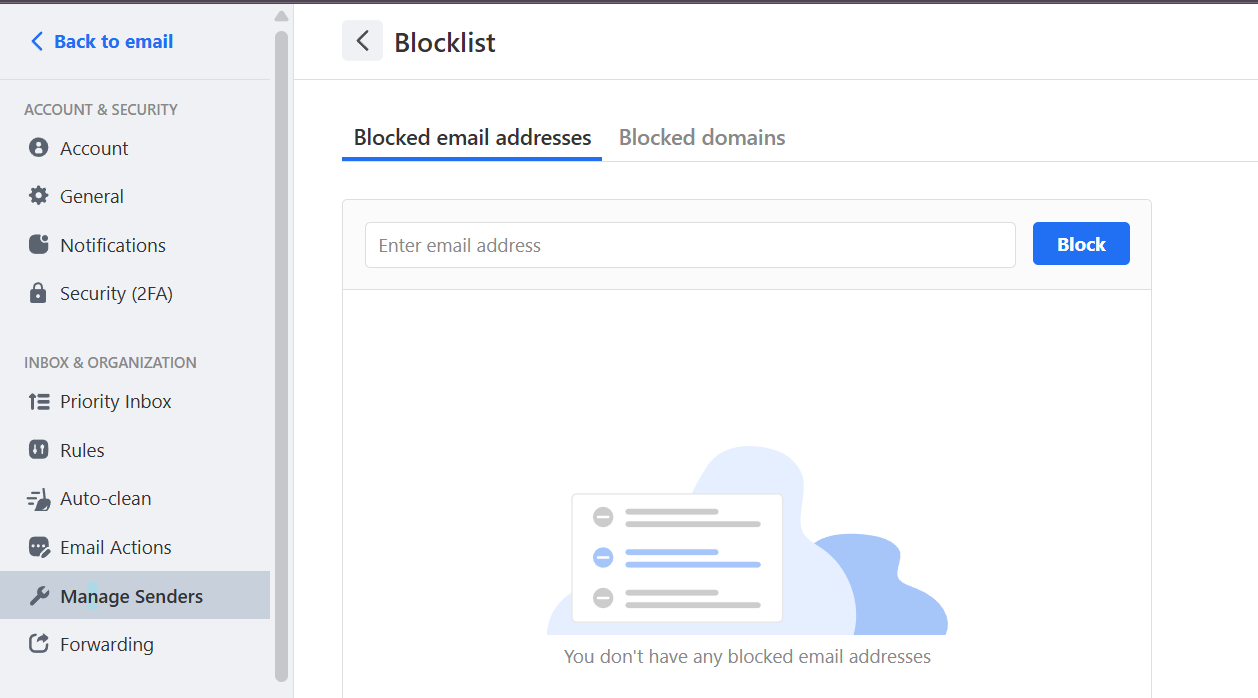
Task: Click the Forwarding share icon
Action: 39,644
